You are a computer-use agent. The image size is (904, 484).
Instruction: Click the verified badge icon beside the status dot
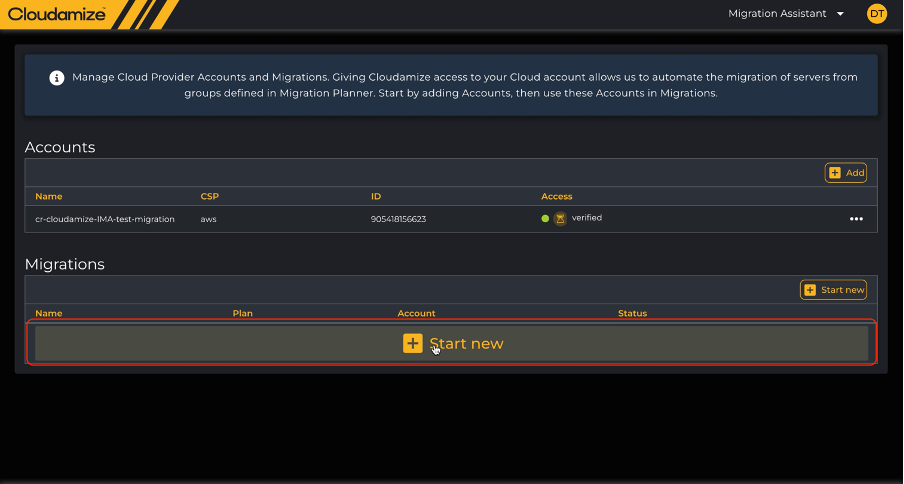tap(560, 218)
